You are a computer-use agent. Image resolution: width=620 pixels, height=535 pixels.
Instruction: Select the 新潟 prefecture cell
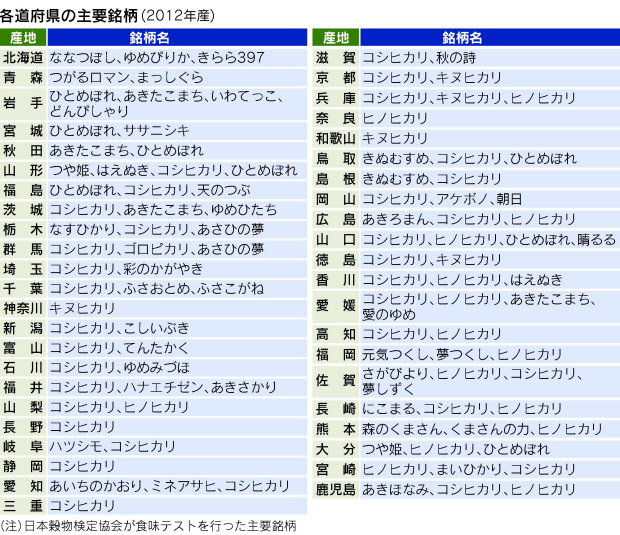click(x=23, y=329)
